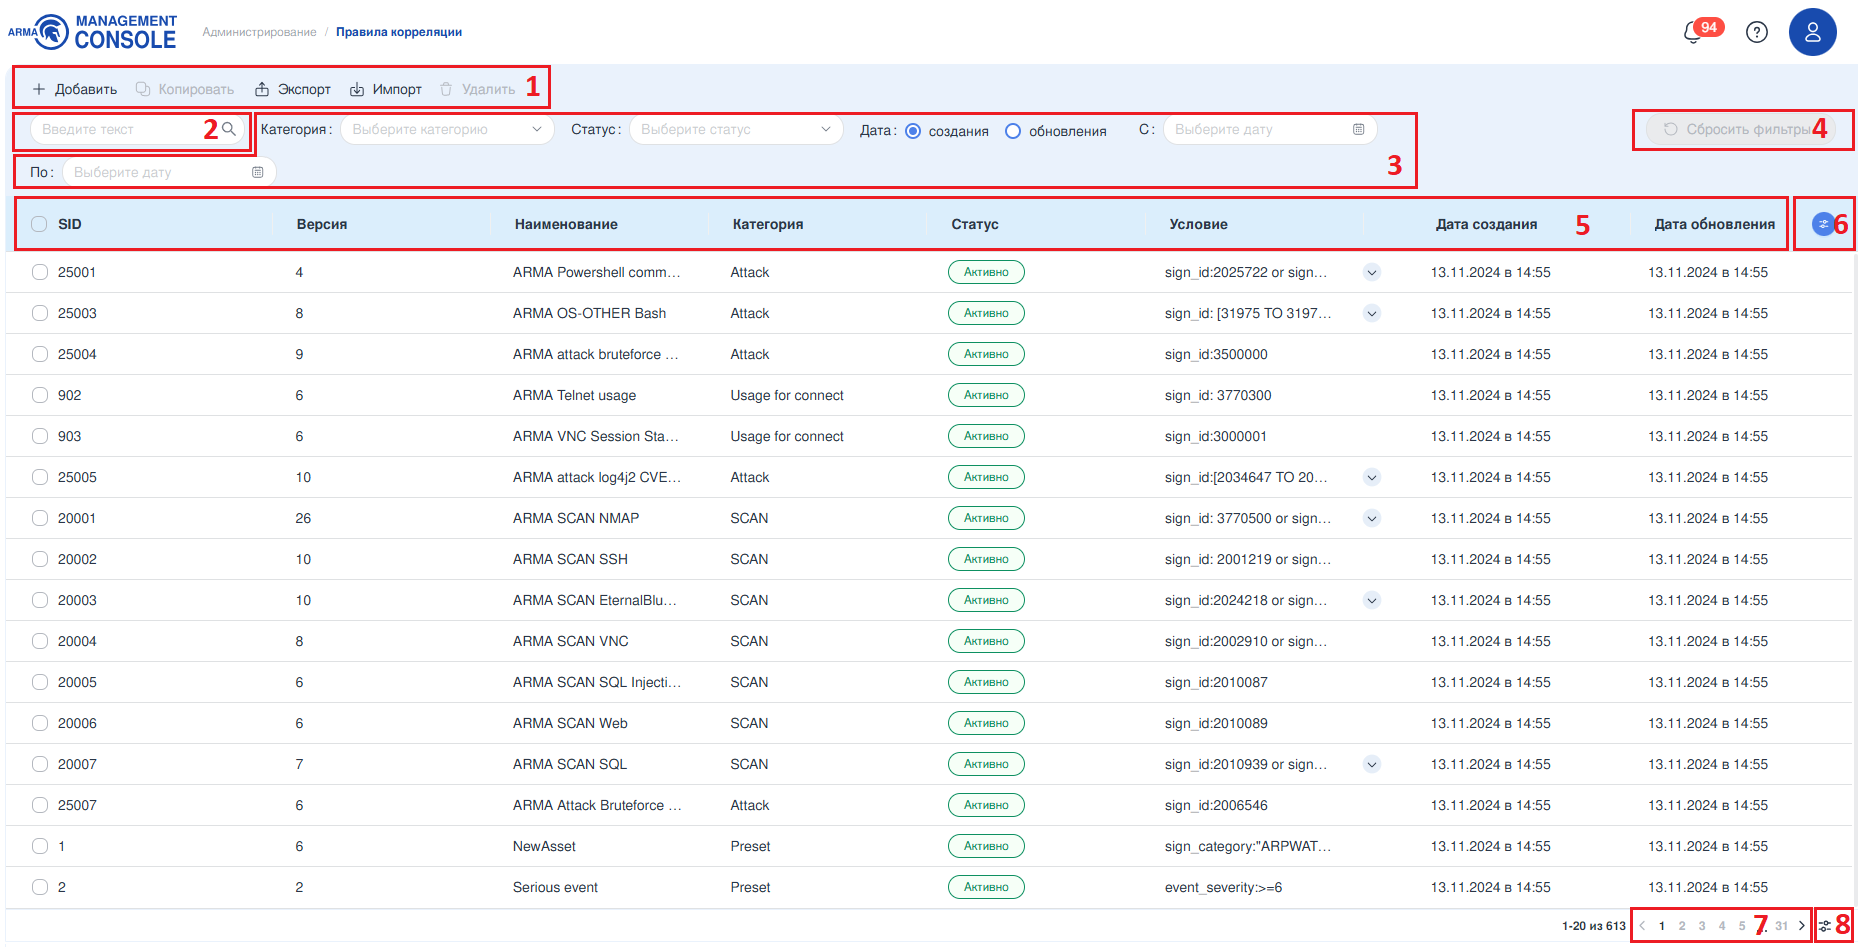The width and height of the screenshot is (1858, 947).
Task: Expand the condition for rule 20001
Action: click(x=1372, y=518)
